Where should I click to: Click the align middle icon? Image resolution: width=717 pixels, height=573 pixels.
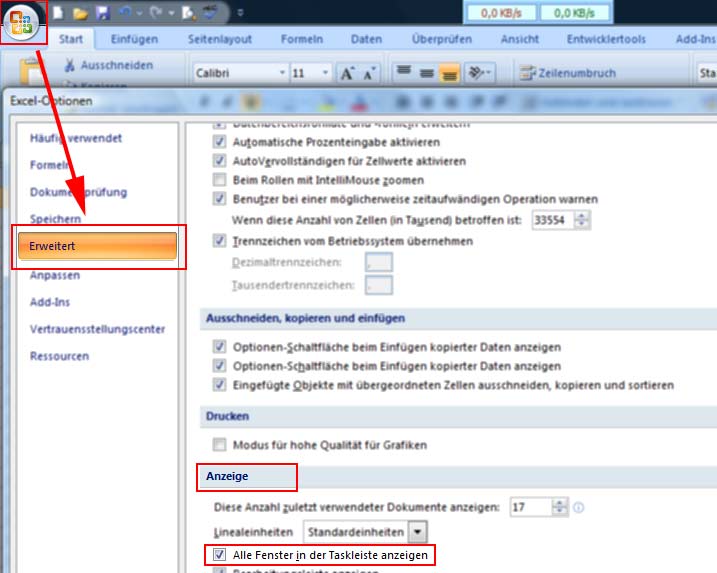427,73
